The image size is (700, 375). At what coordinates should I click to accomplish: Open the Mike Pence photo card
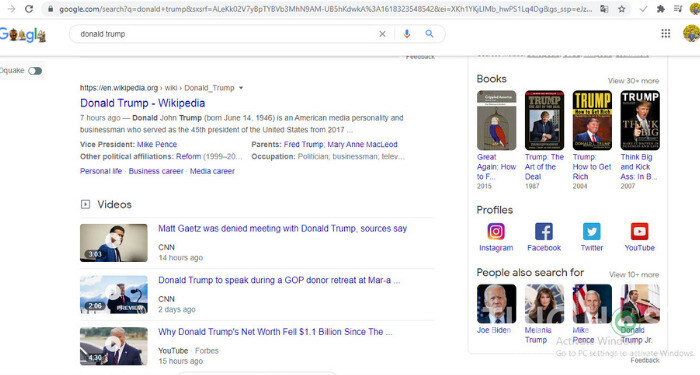592,304
